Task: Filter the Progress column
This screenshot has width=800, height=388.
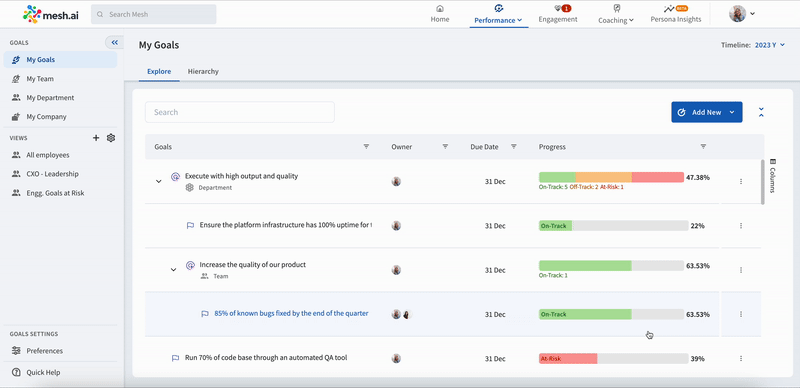Action: click(x=703, y=147)
